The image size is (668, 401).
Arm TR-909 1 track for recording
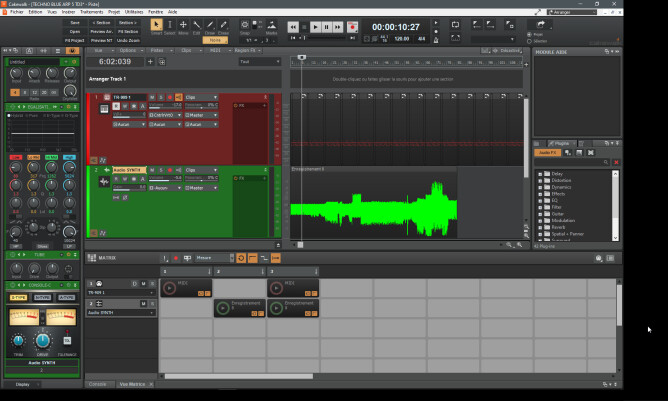click(170, 98)
